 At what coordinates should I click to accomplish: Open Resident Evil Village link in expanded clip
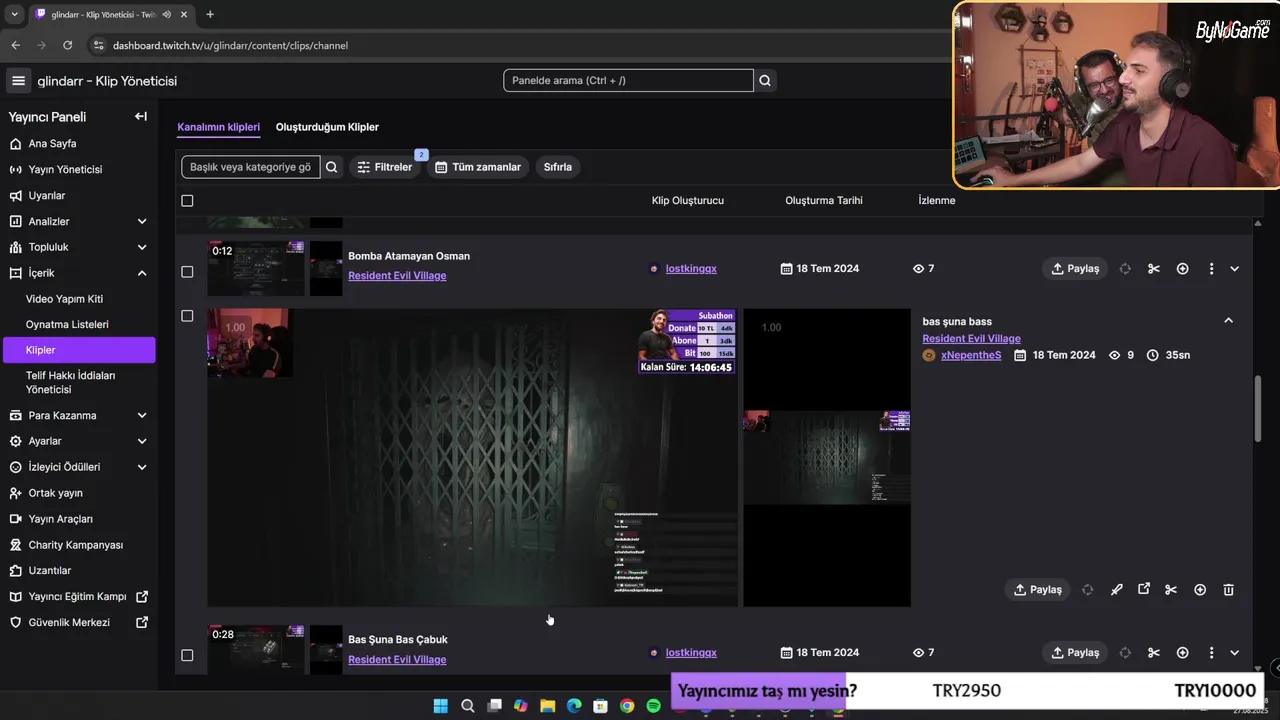(971, 339)
